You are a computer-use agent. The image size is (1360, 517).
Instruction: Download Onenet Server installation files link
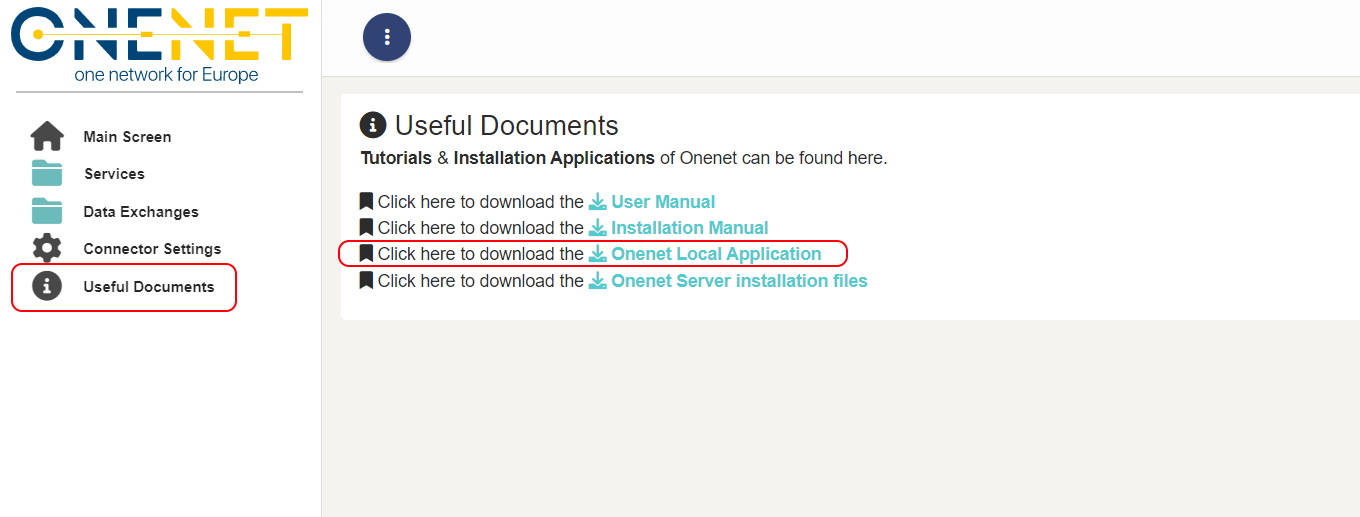pyautogui.click(x=739, y=281)
